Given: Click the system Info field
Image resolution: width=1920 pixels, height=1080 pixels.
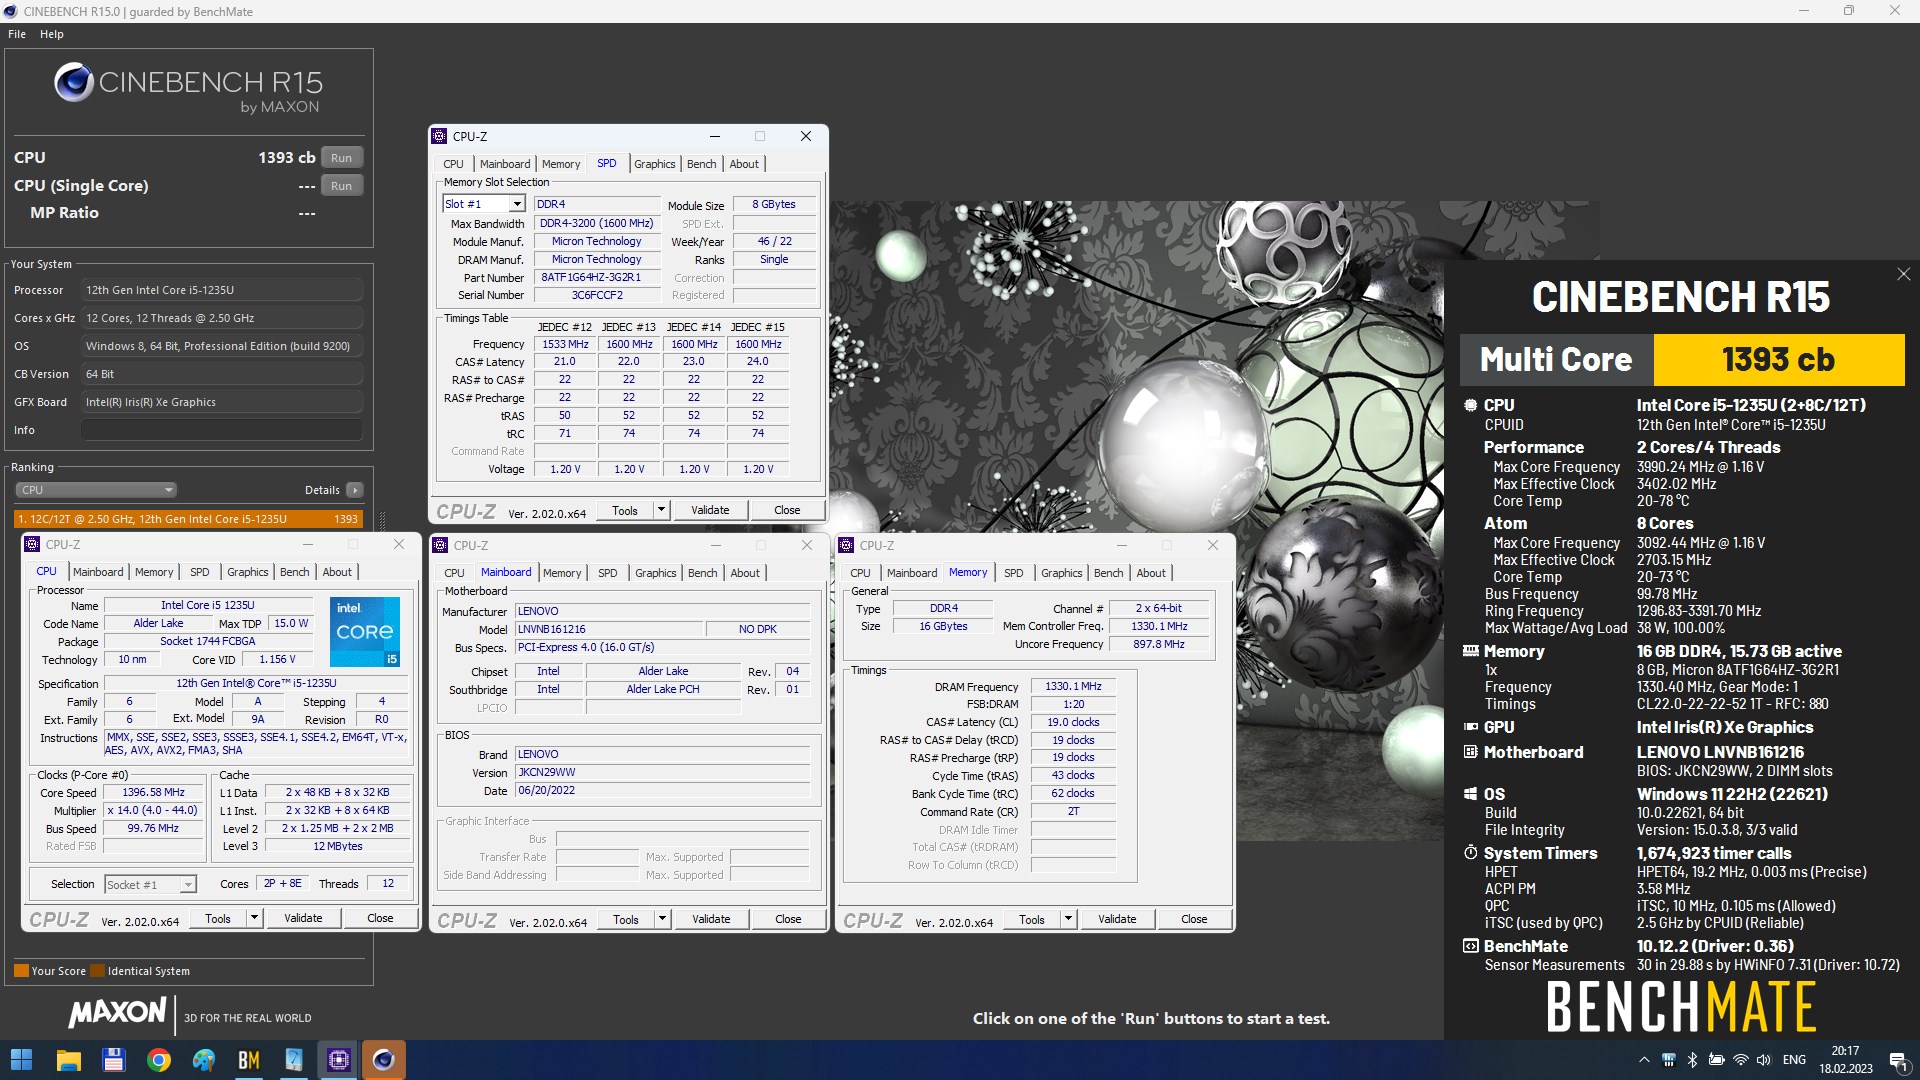Looking at the screenshot, I should [x=221, y=430].
